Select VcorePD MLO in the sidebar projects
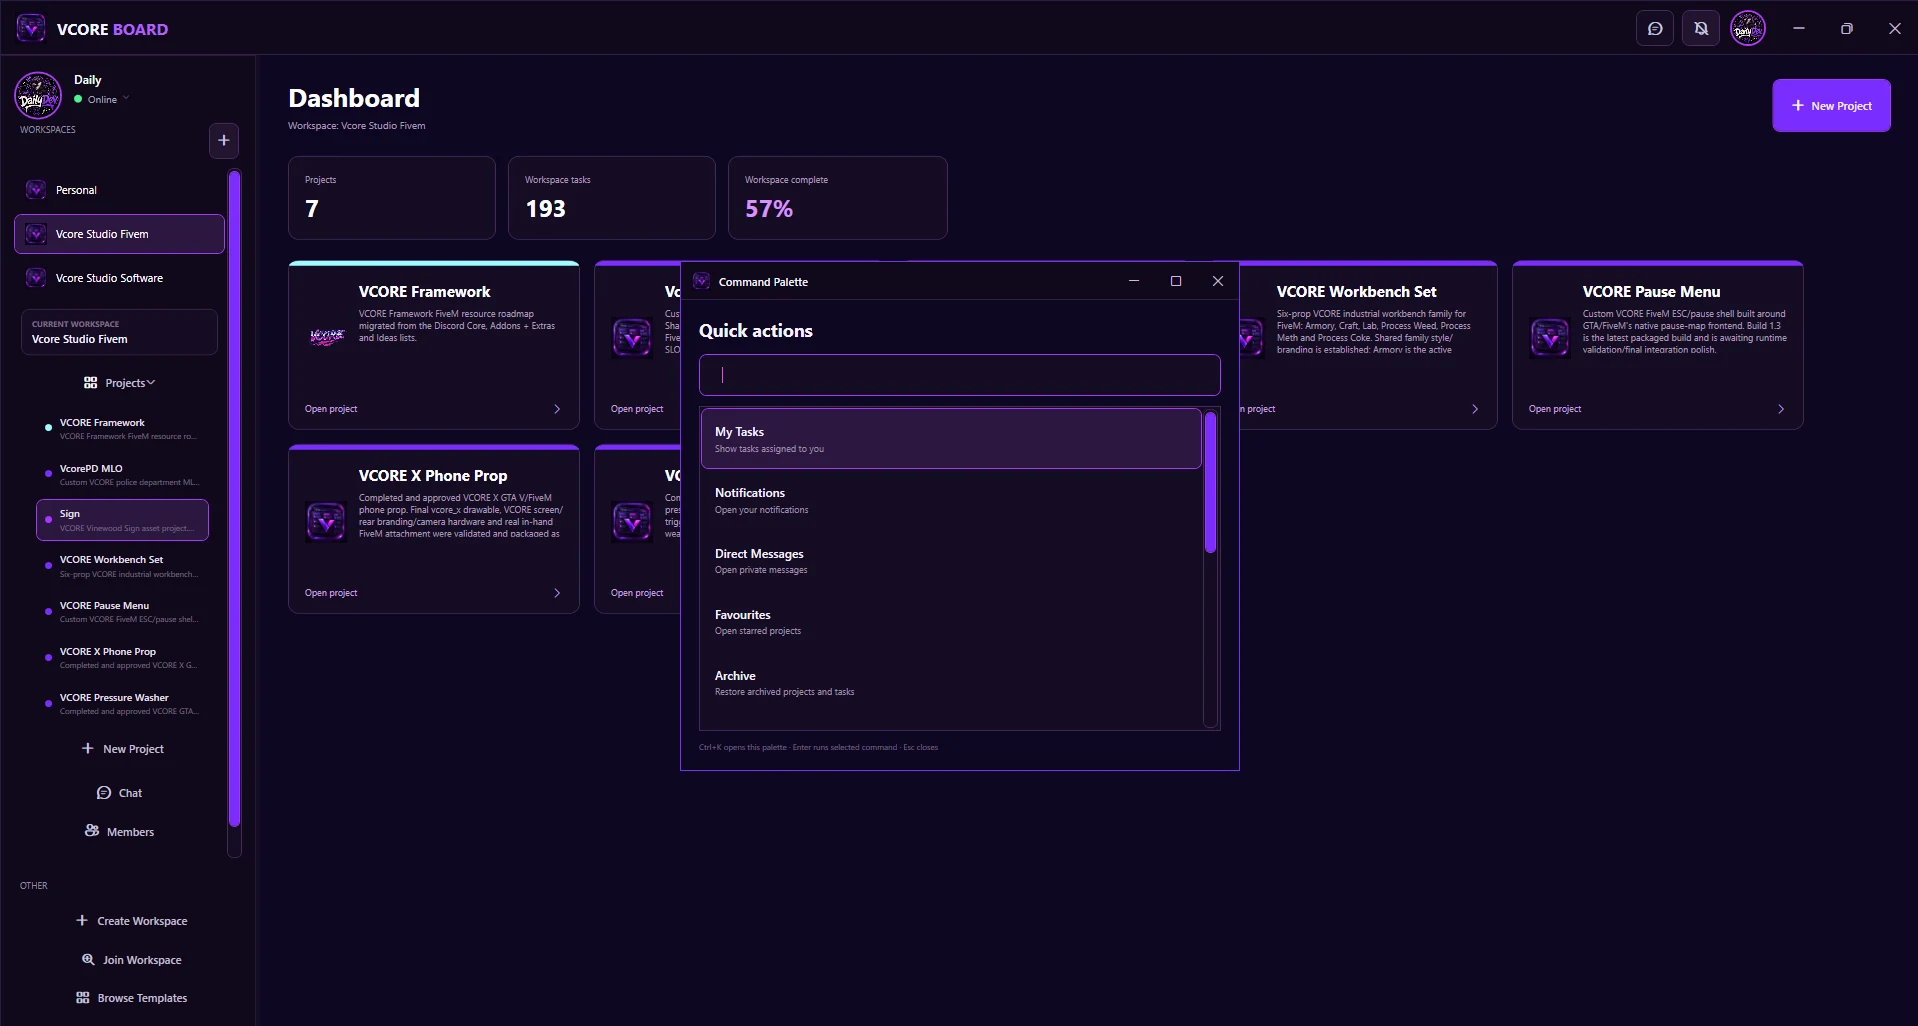Viewport: 1918px width, 1026px height. (x=122, y=474)
